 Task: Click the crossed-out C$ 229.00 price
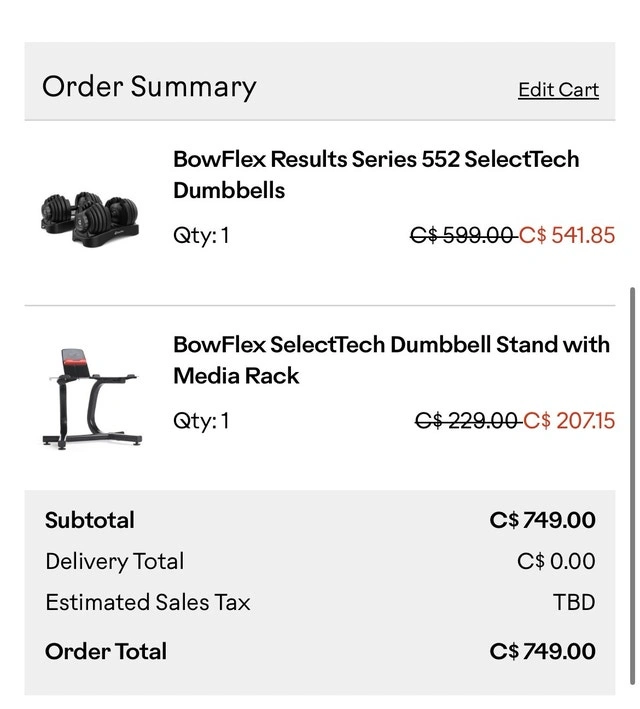[x=466, y=421]
